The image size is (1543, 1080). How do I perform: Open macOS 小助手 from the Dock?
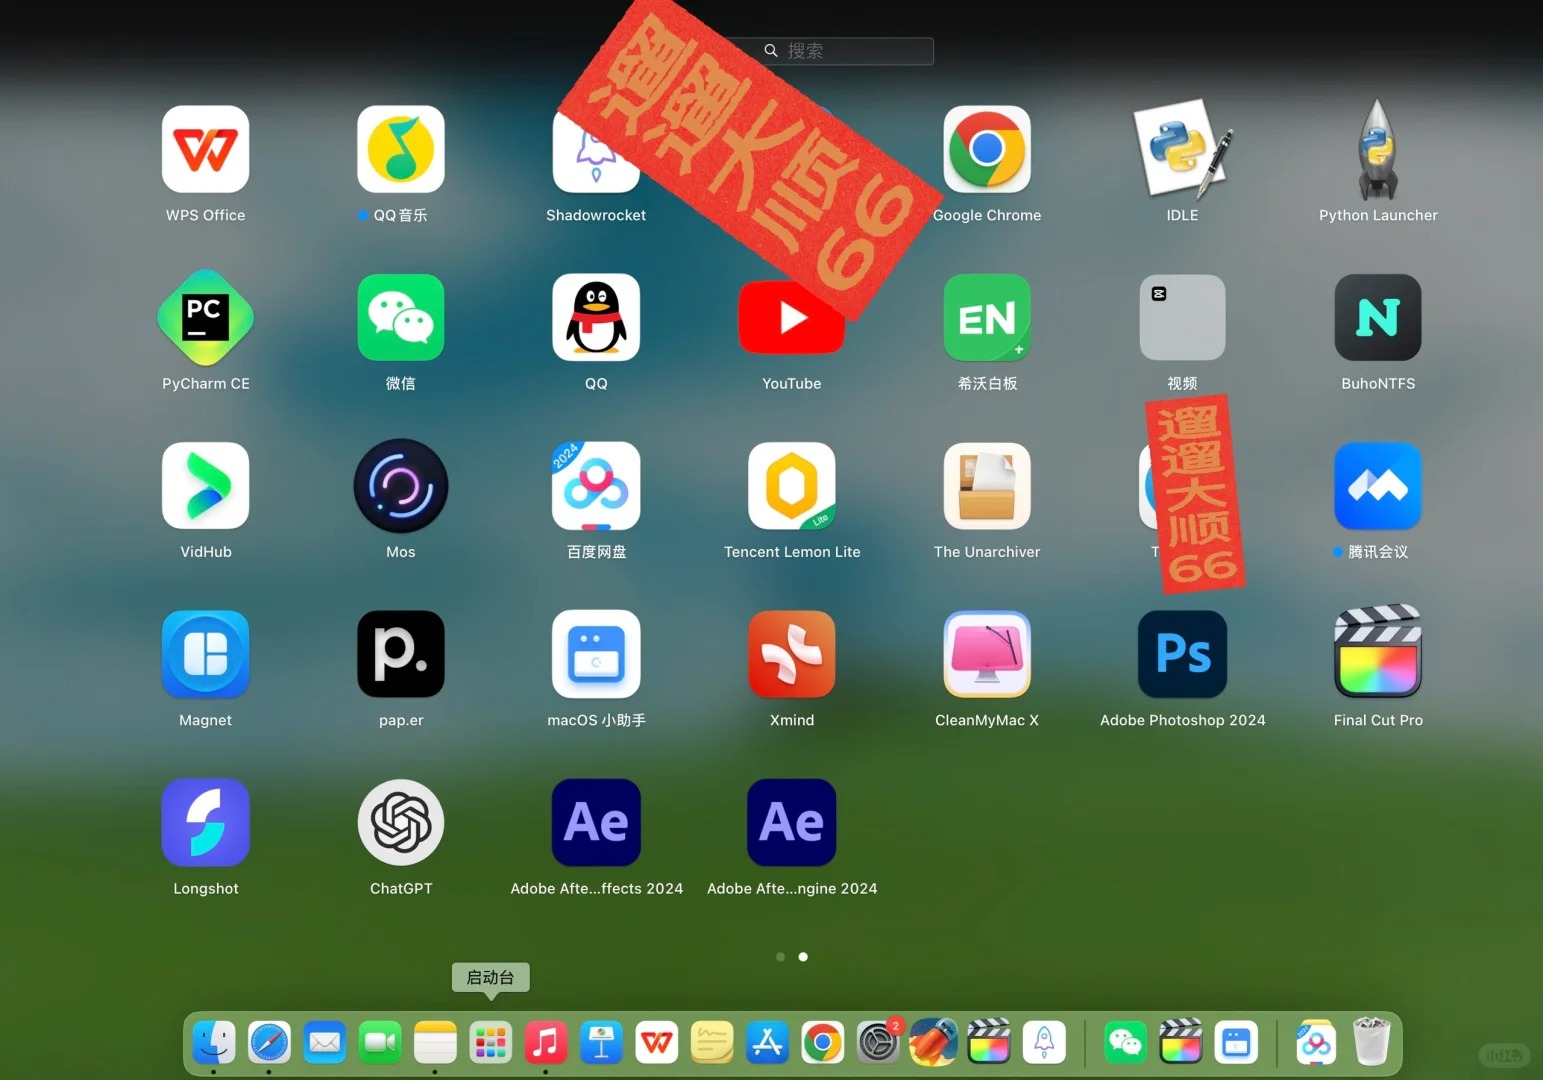click(x=1236, y=1043)
